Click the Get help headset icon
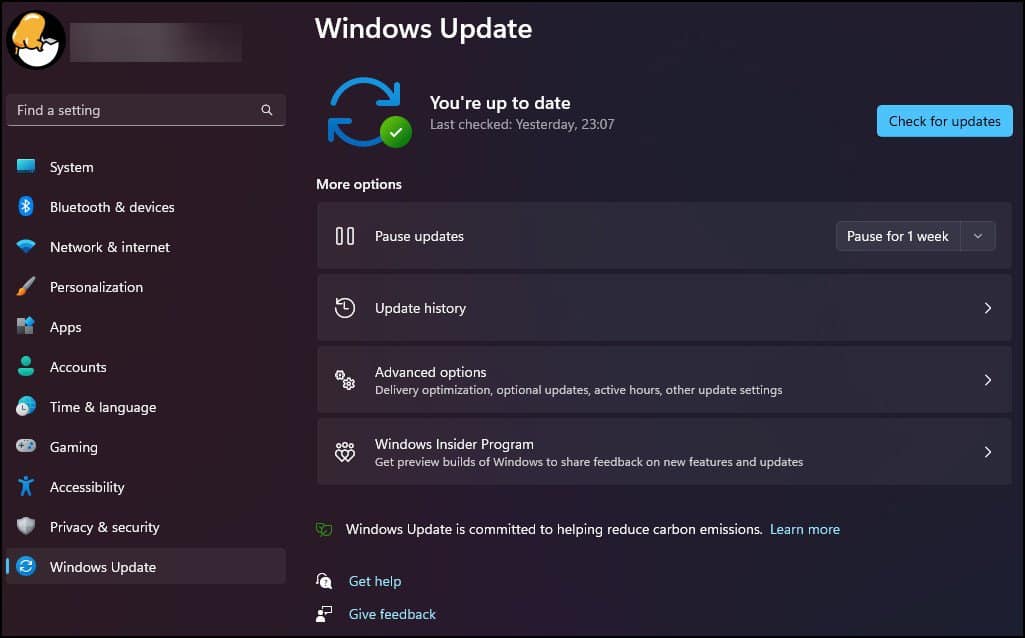Screen dimensions: 1025x638 [324, 580]
